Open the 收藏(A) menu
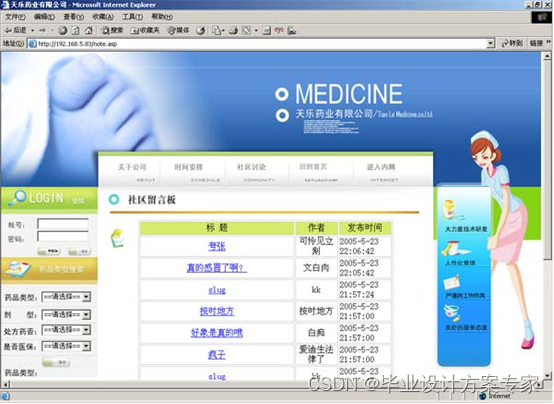Screen dimensions: 554x404 click(103, 17)
